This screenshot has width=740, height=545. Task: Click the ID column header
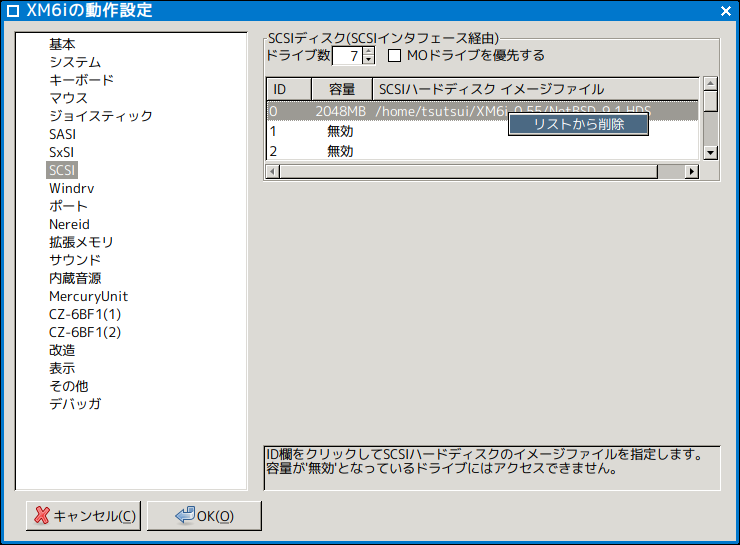(289, 89)
